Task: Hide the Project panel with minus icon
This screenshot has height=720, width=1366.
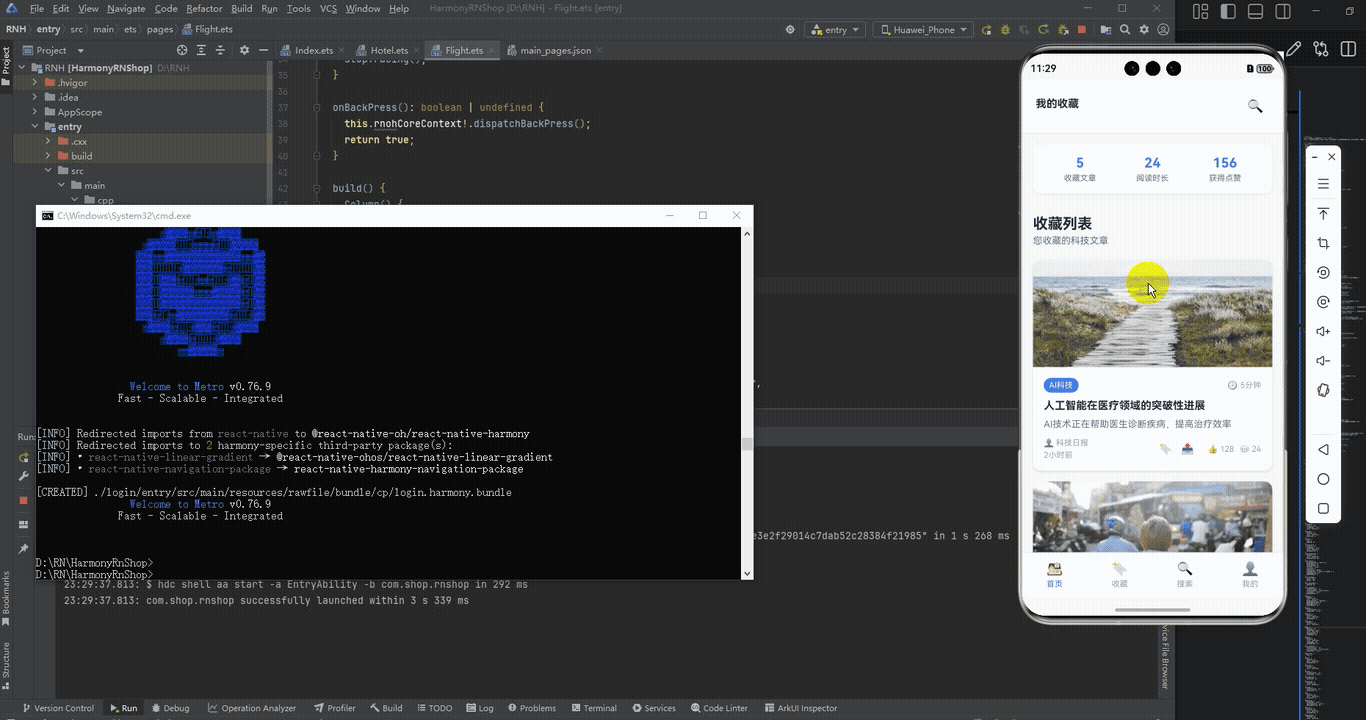Action: point(263,50)
